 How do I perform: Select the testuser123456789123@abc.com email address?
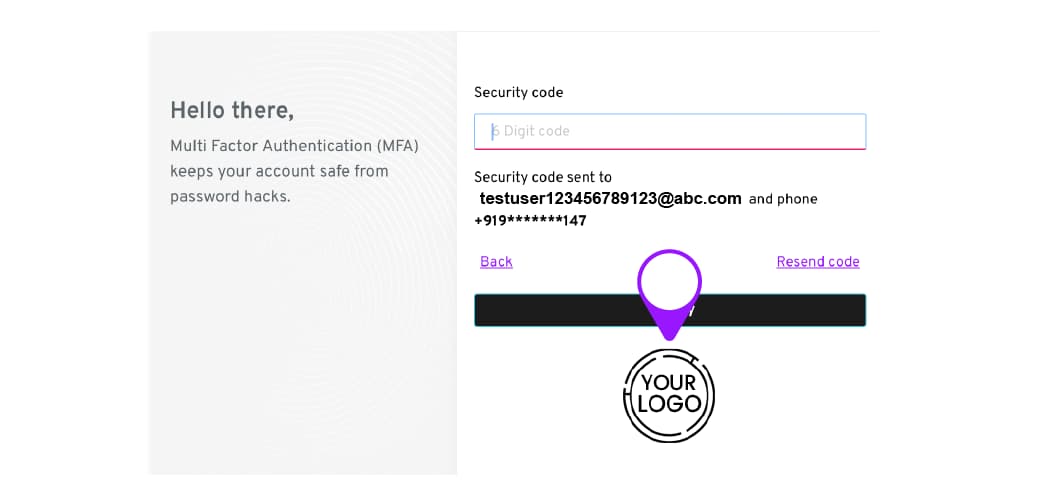[610, 198]
